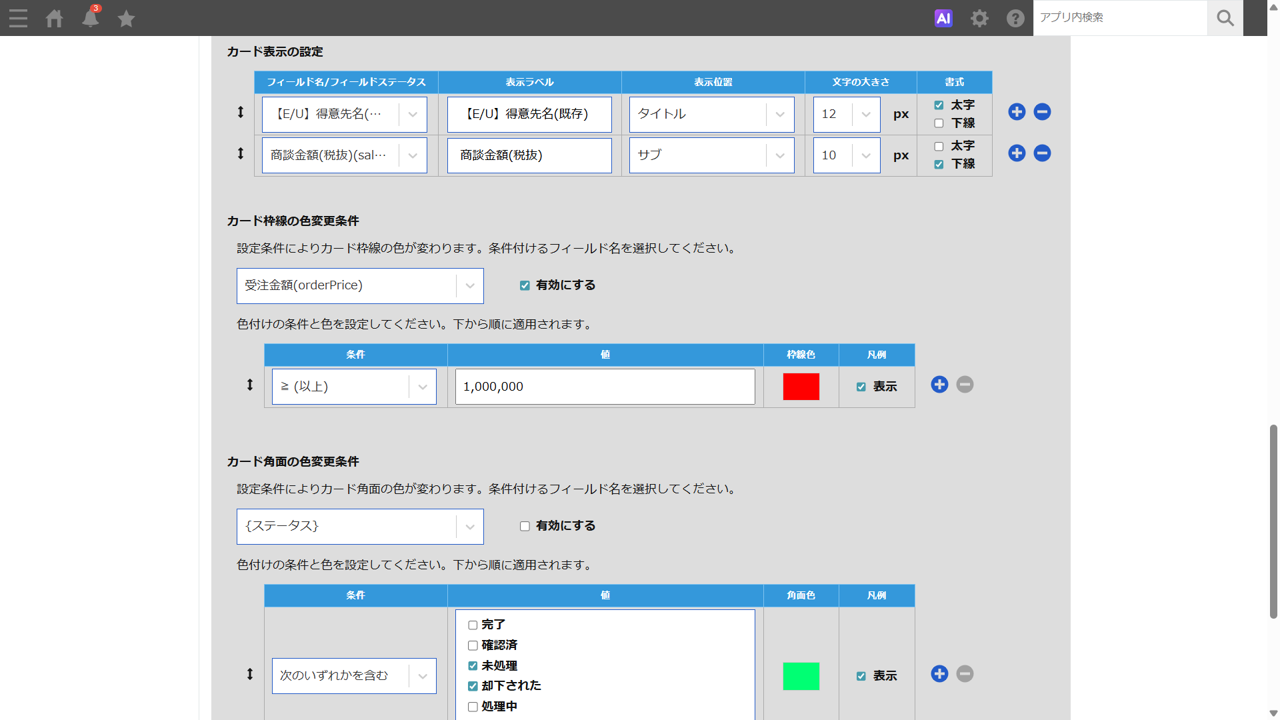The width and height of the screenshot is (1280, 720).
Task: Edit the 1,000,000 value field
Action: (605, 387)
